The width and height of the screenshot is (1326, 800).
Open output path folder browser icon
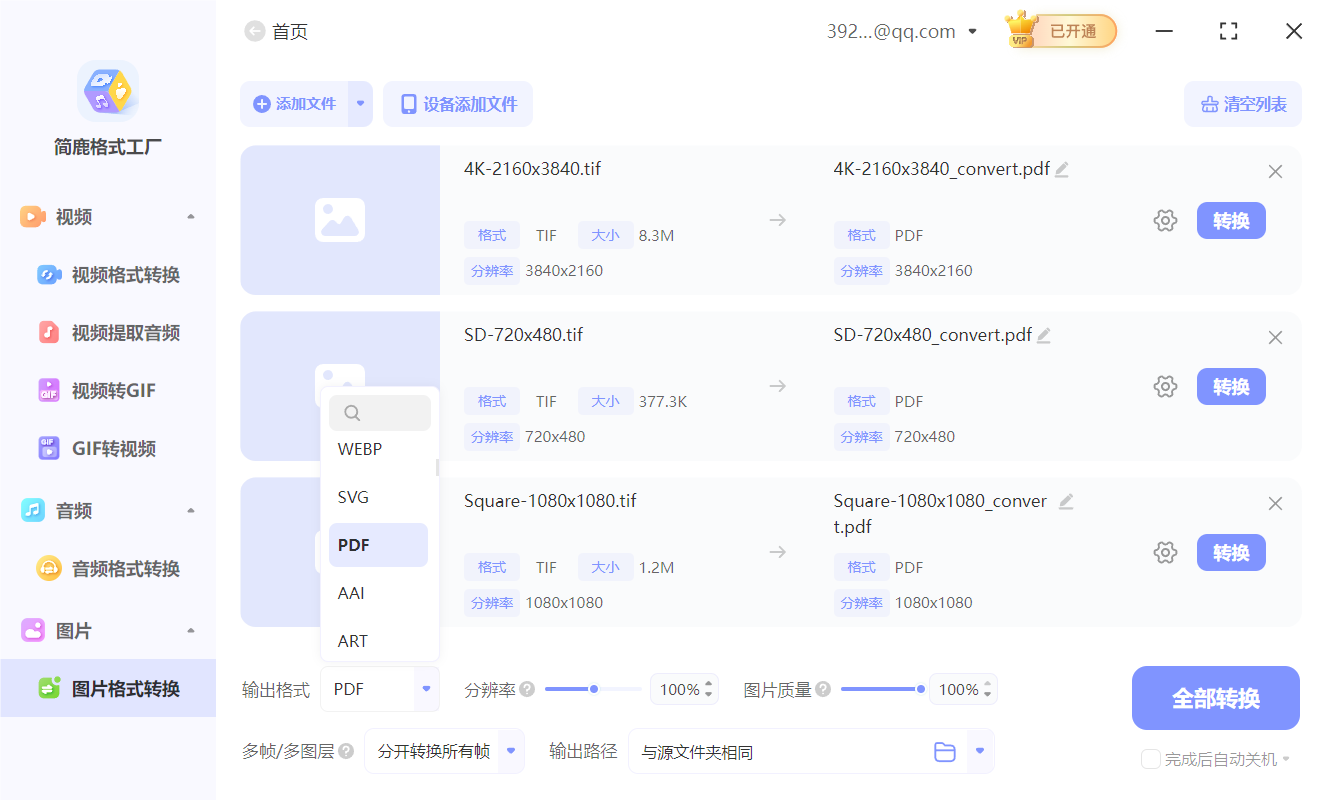tap(944, 751)
